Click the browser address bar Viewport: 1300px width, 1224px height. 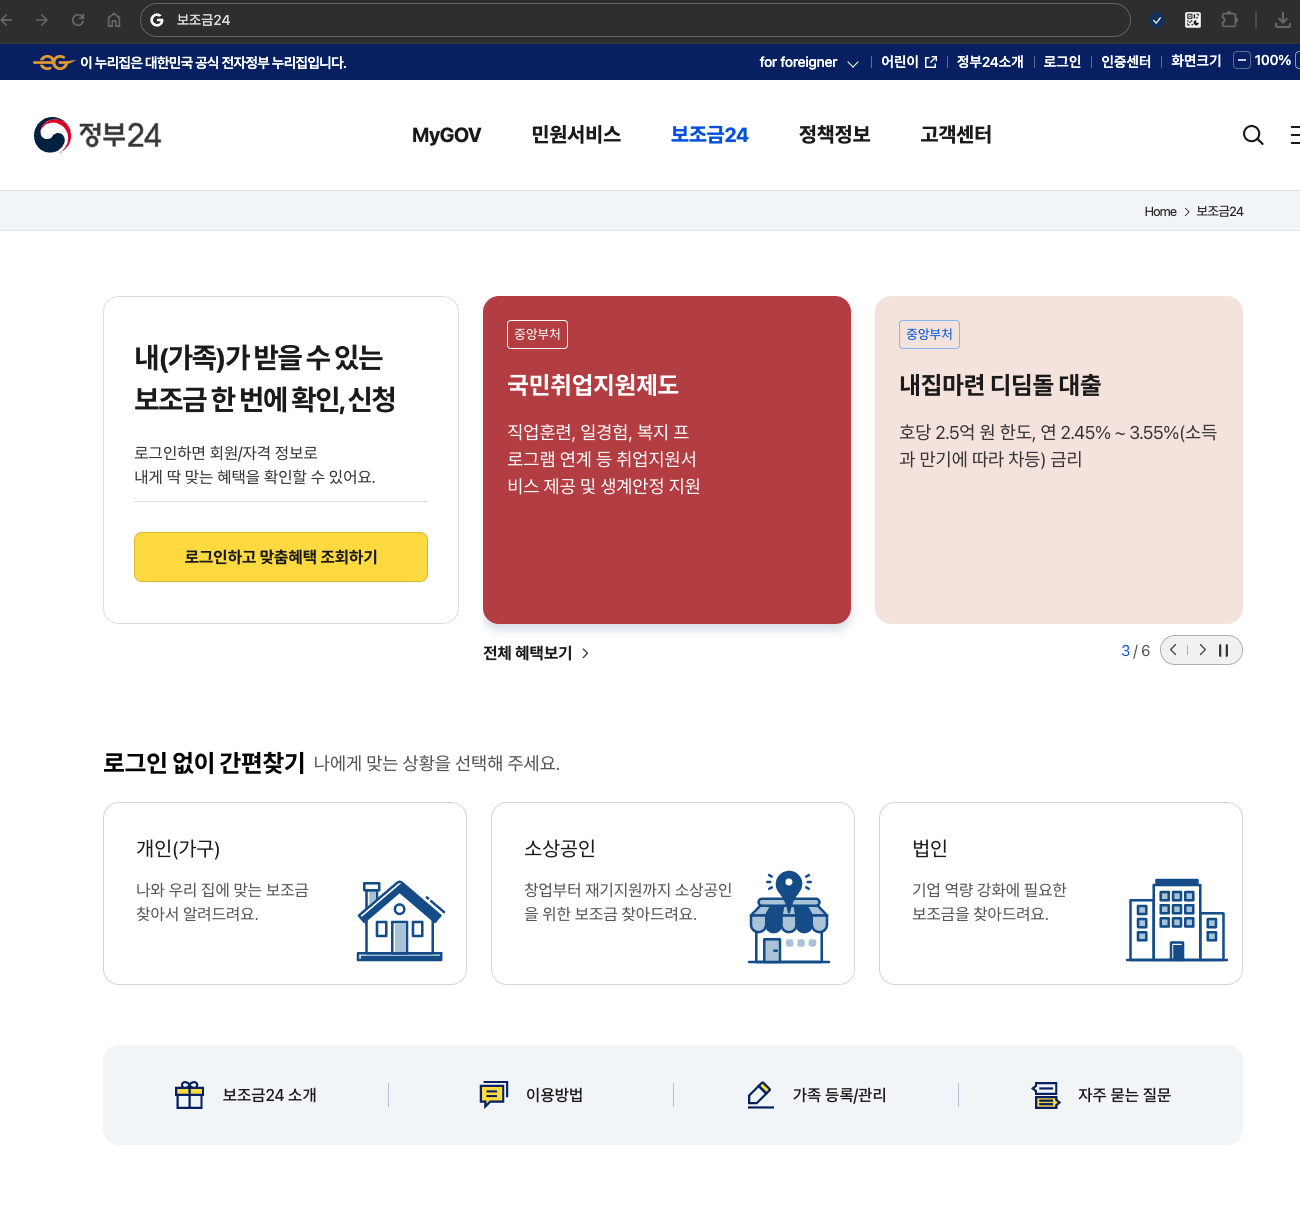pyautogui.click(x=635, y=20)
